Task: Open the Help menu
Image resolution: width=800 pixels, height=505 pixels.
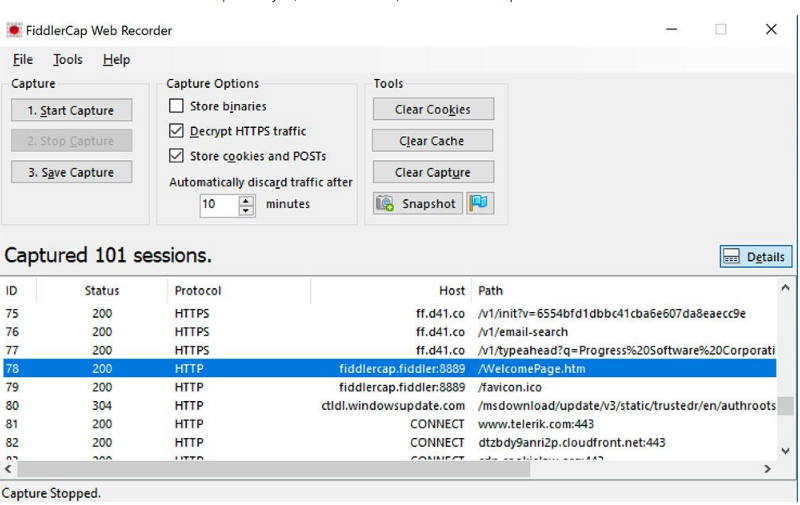Action: pos(116,60)
